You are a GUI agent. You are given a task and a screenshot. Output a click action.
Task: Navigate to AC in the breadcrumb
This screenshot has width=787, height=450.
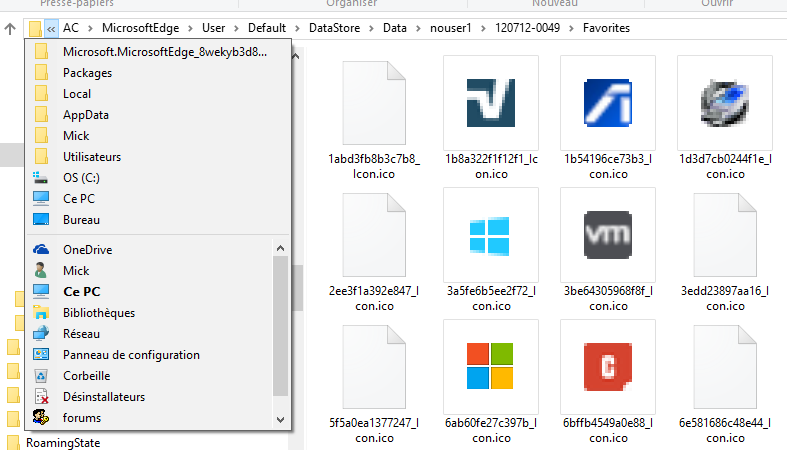pyautogui.click(x=71, y=28)
